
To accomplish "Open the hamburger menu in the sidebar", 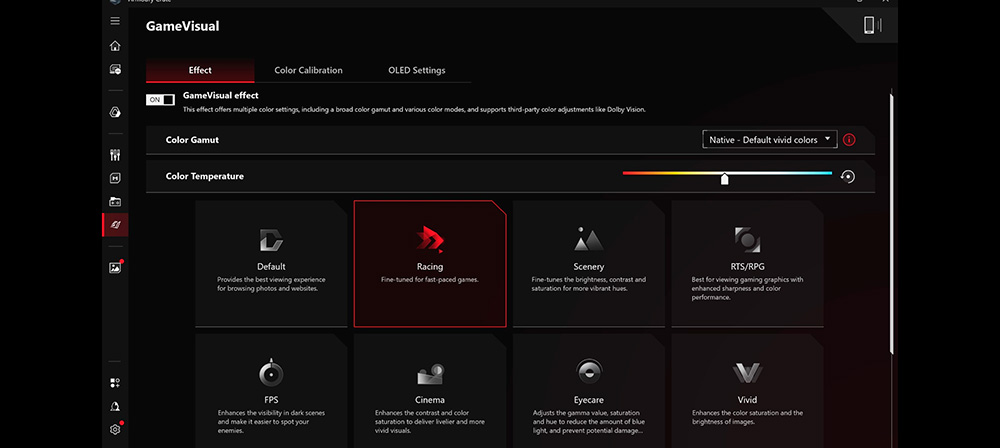I will click(x=115, y=21).
